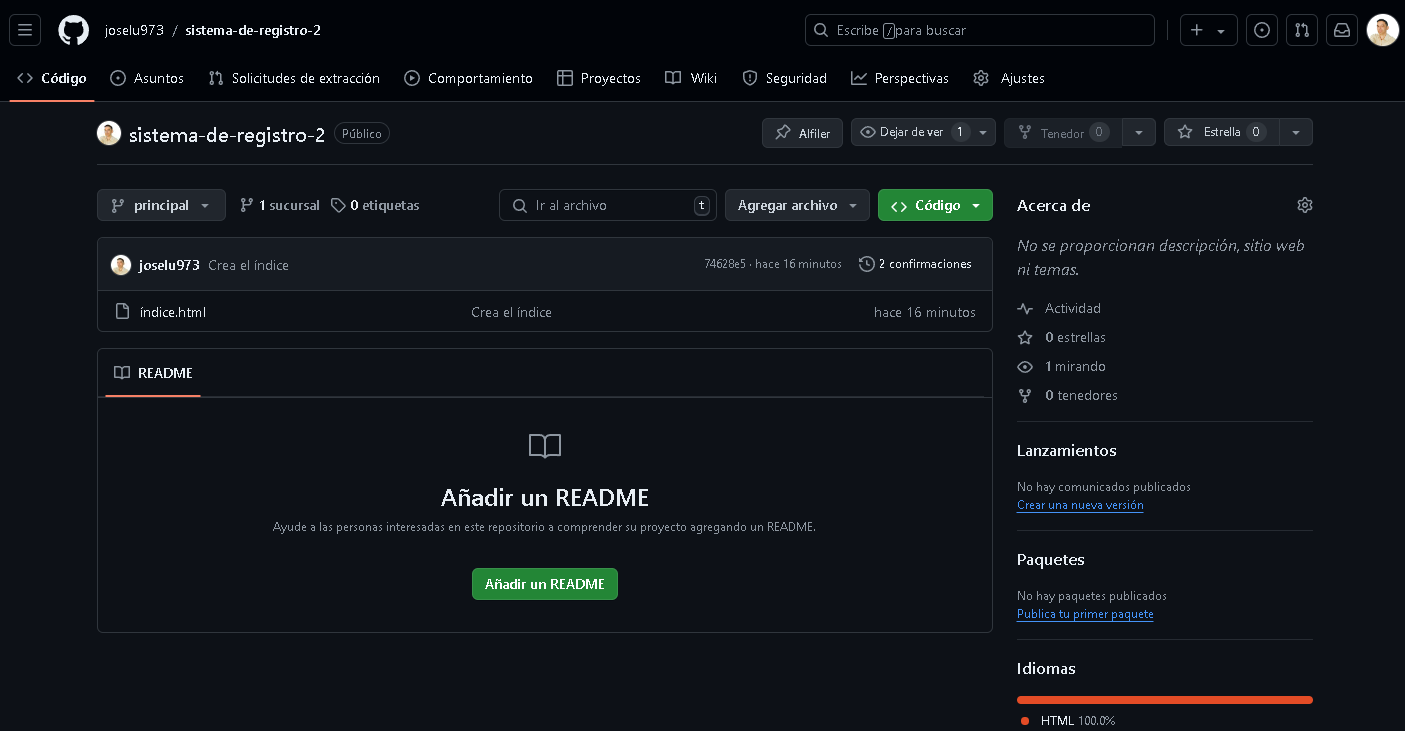Click the pulse icon beside Actividad

click(x=1025, y=308)
